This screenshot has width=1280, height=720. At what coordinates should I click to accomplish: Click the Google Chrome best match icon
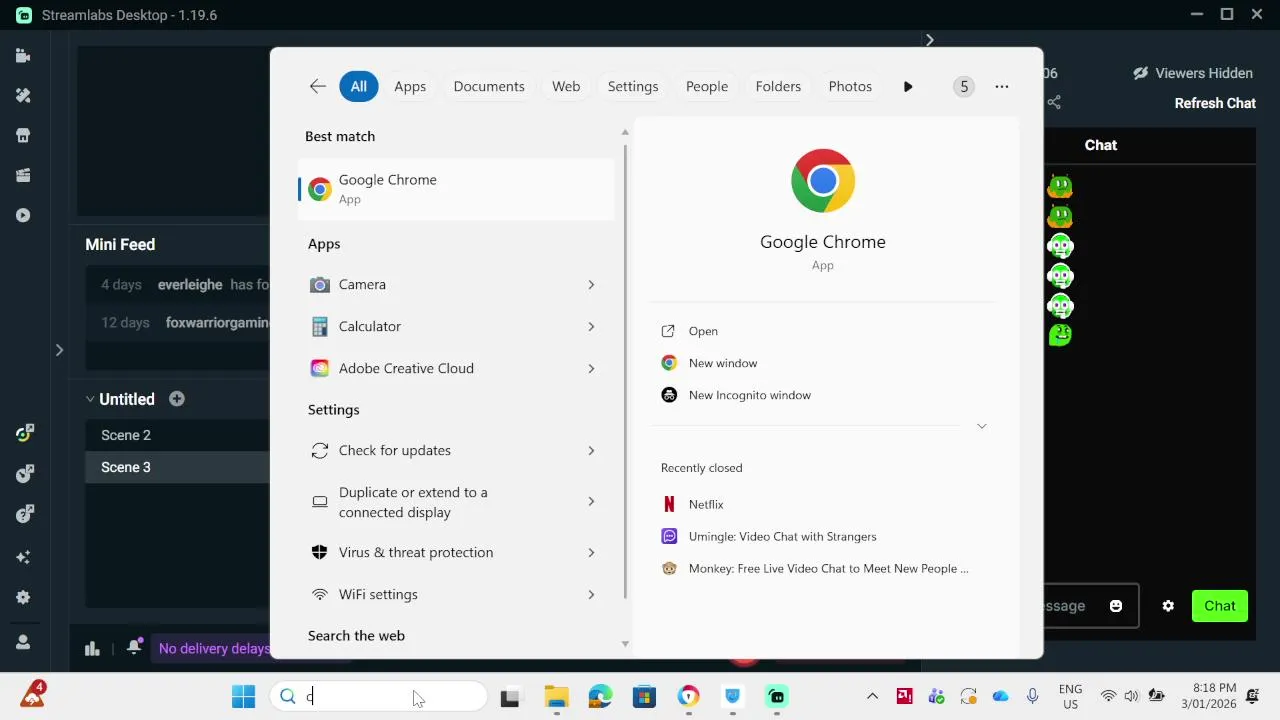click(x=320, y=189)
